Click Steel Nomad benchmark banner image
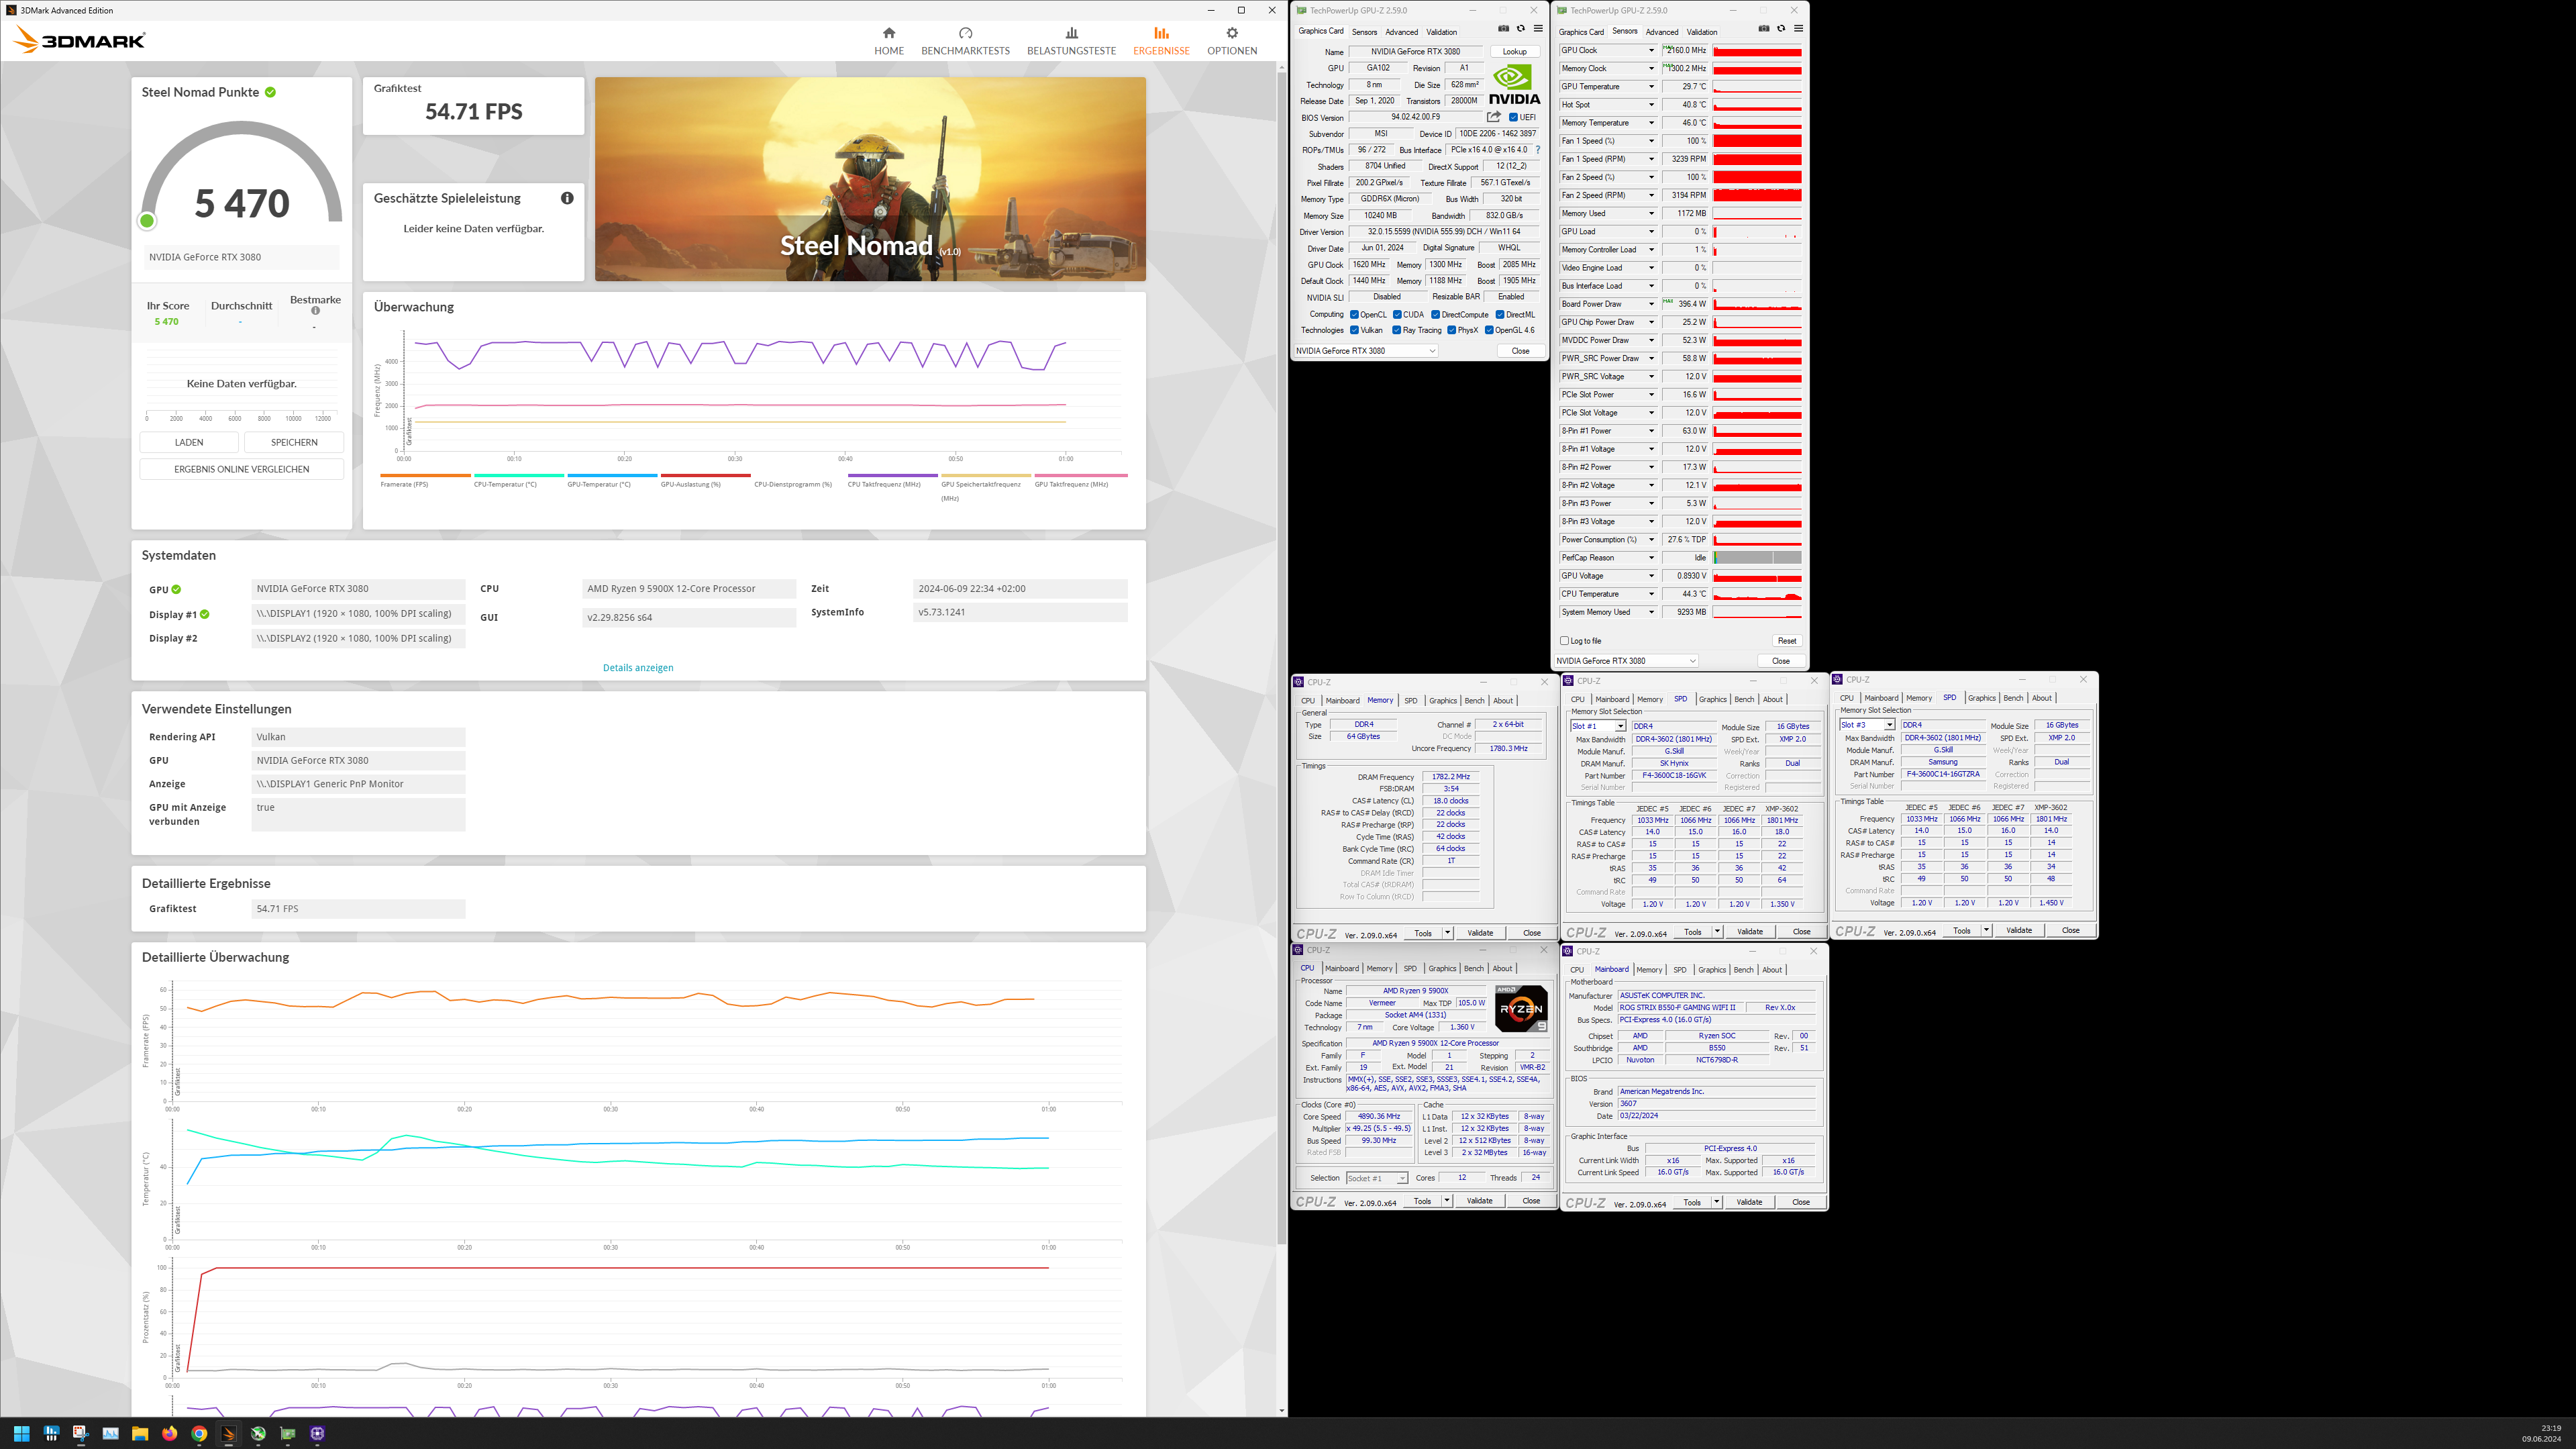This screenshot has height=1449, width=2576. [x=870, y=179]
